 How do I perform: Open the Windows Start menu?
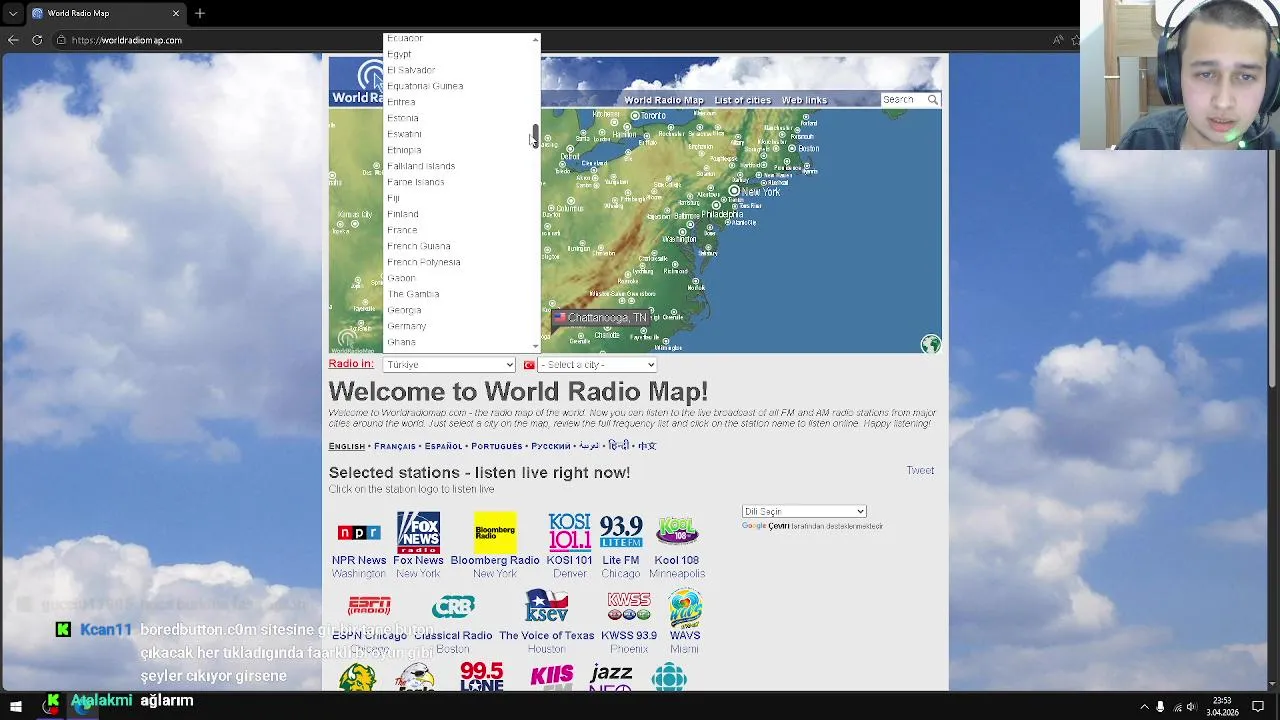pyautogui.click(x=16, y=706)
